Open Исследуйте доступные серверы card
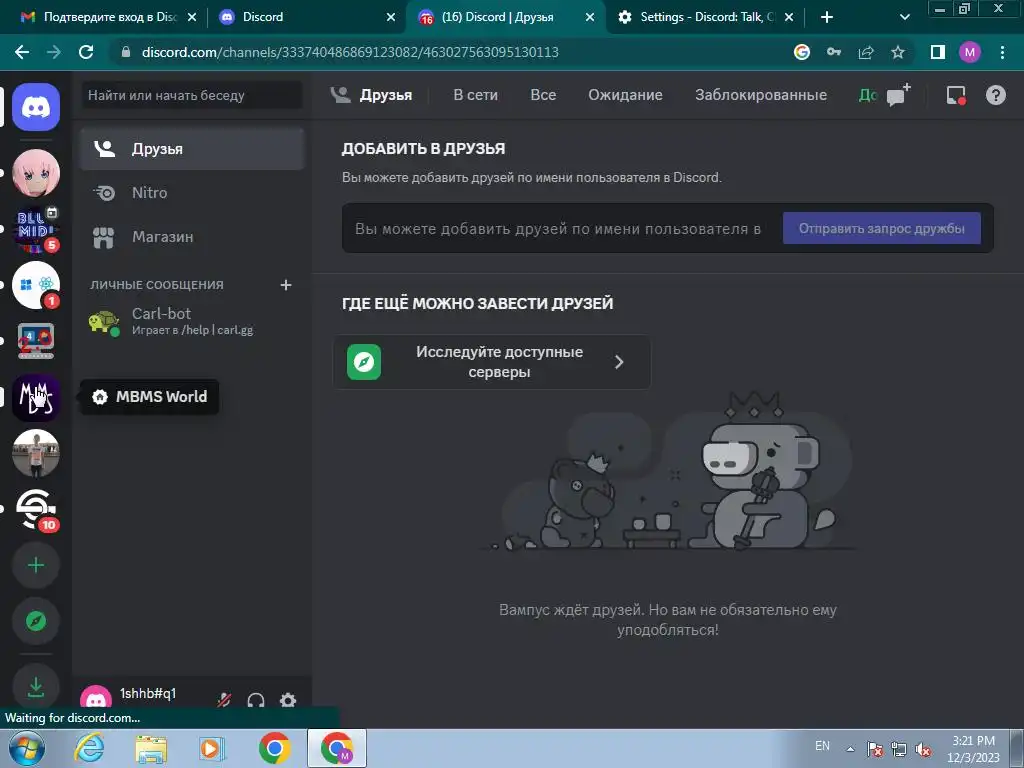Viewport: 1024px width, 768px height. point(492,362)
